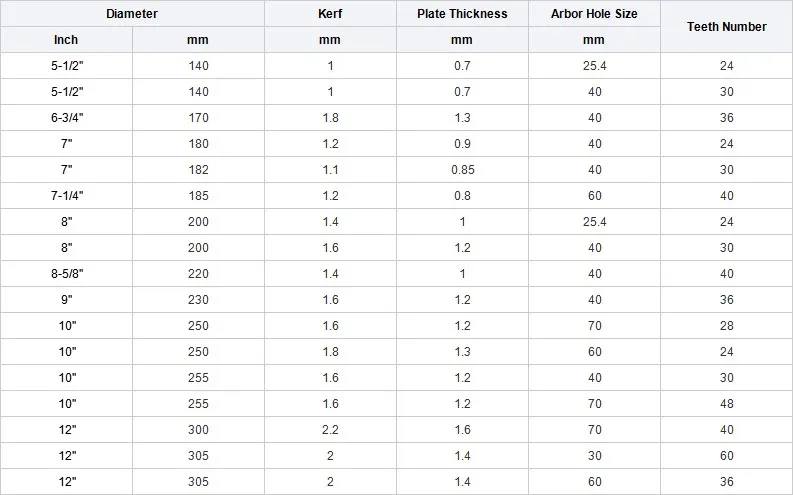Click the 0.85 plate thickness cell
Viewport: 793px width, 495px height.
(462, 170)
